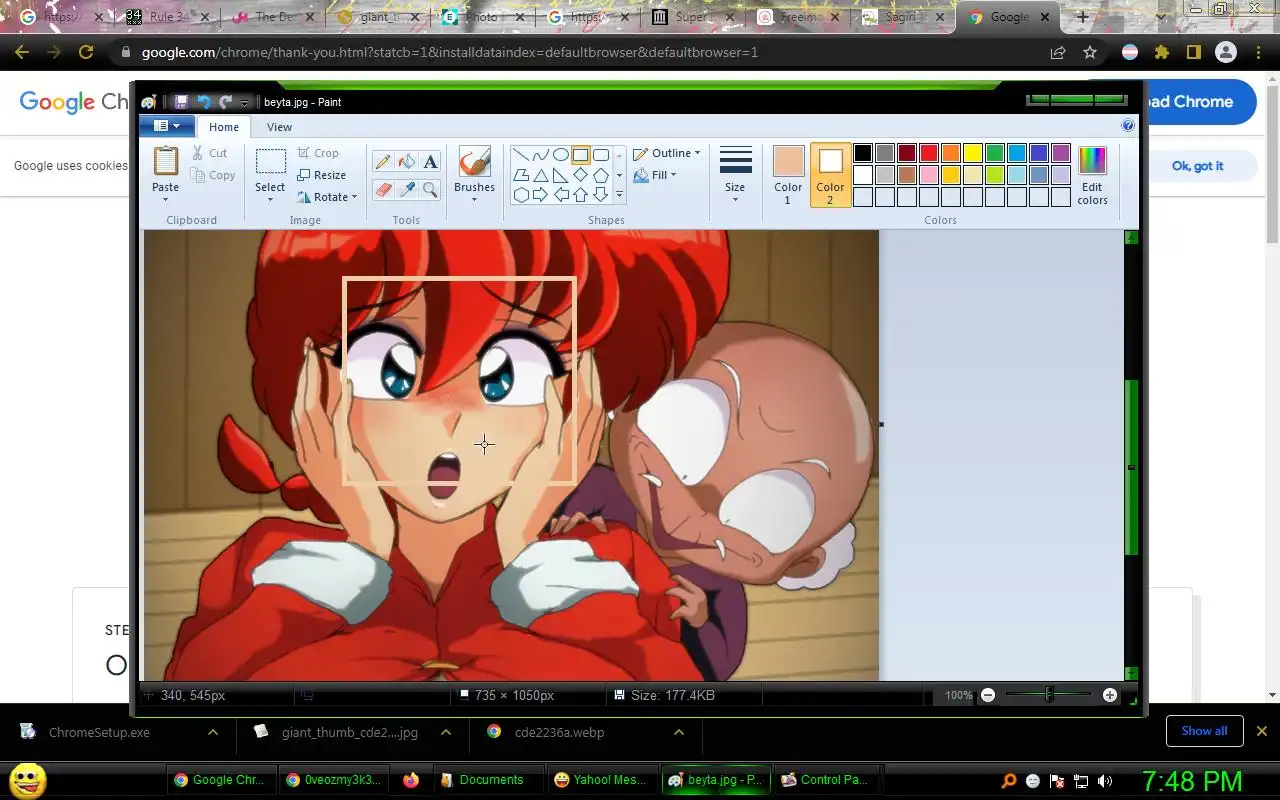
Task: Click the Crop button
Action: tap(318, 153)
